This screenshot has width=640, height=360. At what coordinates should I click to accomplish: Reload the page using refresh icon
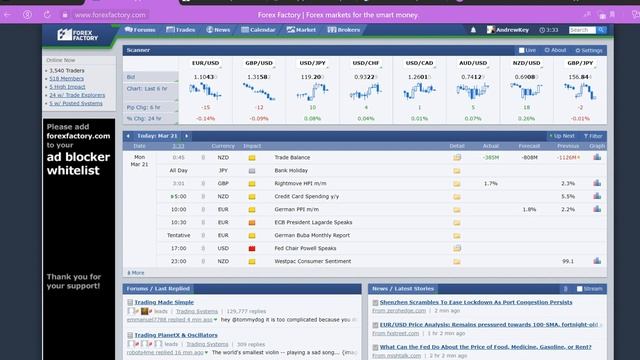point(47,15)
